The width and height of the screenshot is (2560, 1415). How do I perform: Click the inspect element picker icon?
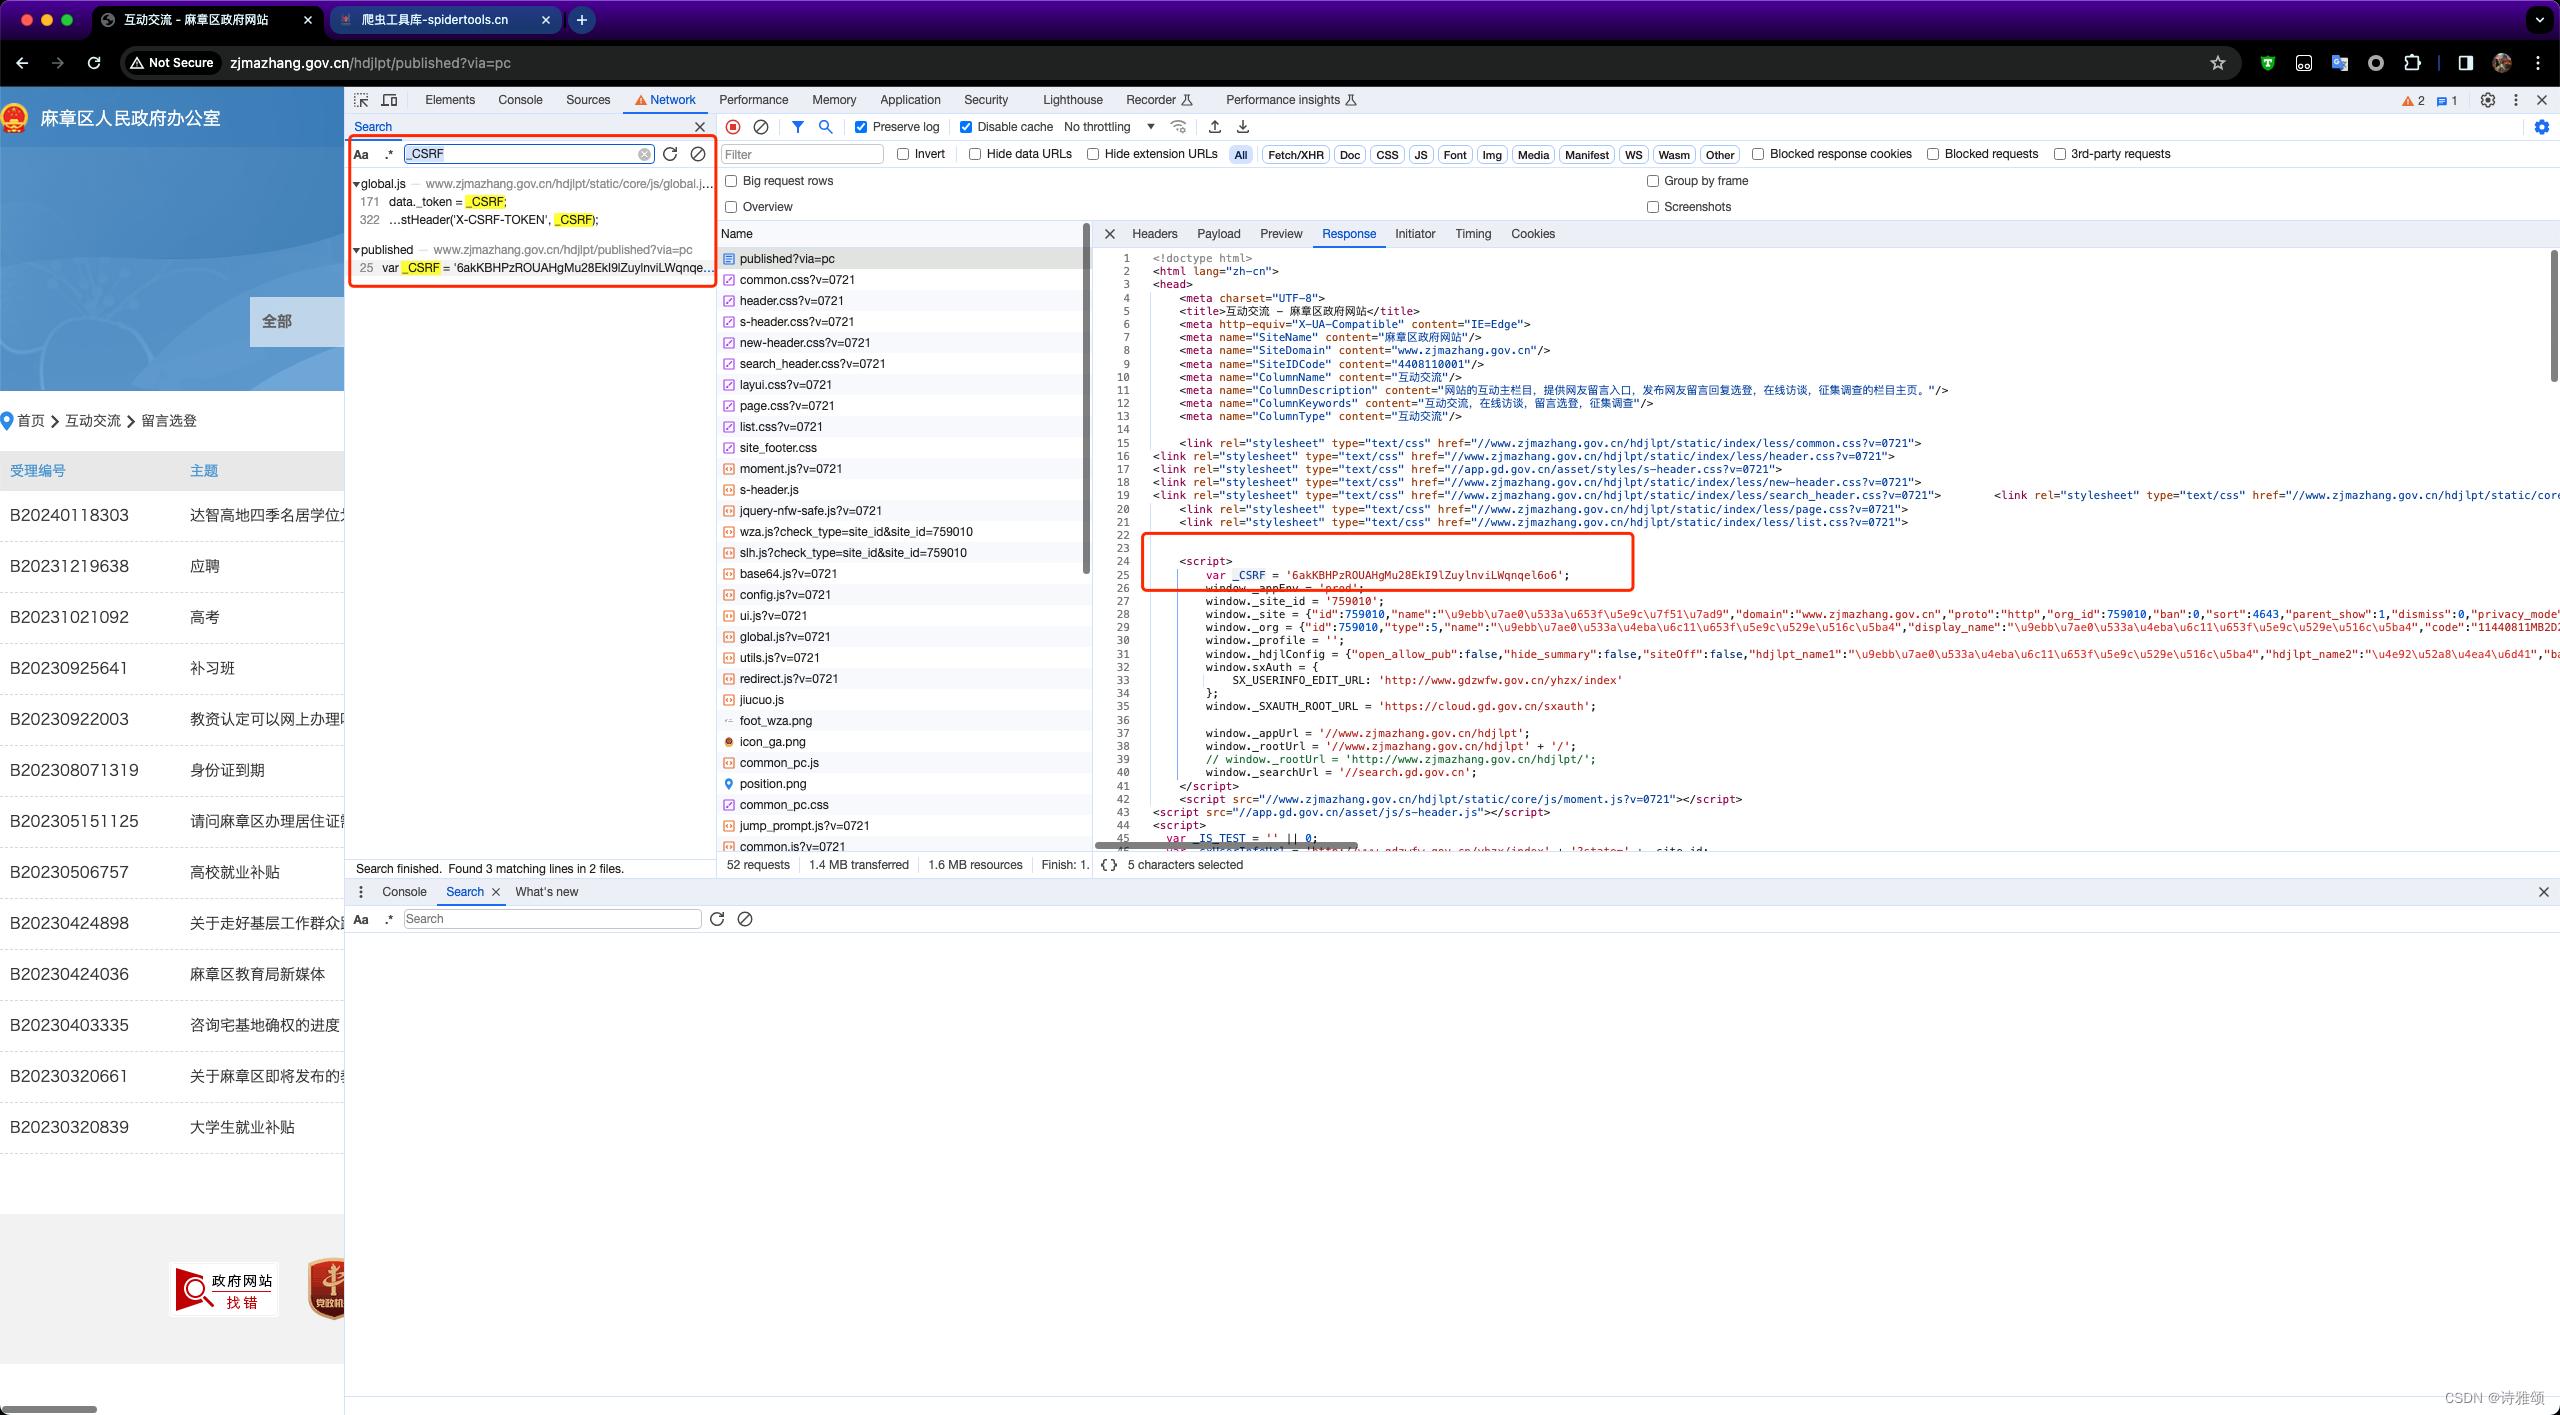(361, 100)
